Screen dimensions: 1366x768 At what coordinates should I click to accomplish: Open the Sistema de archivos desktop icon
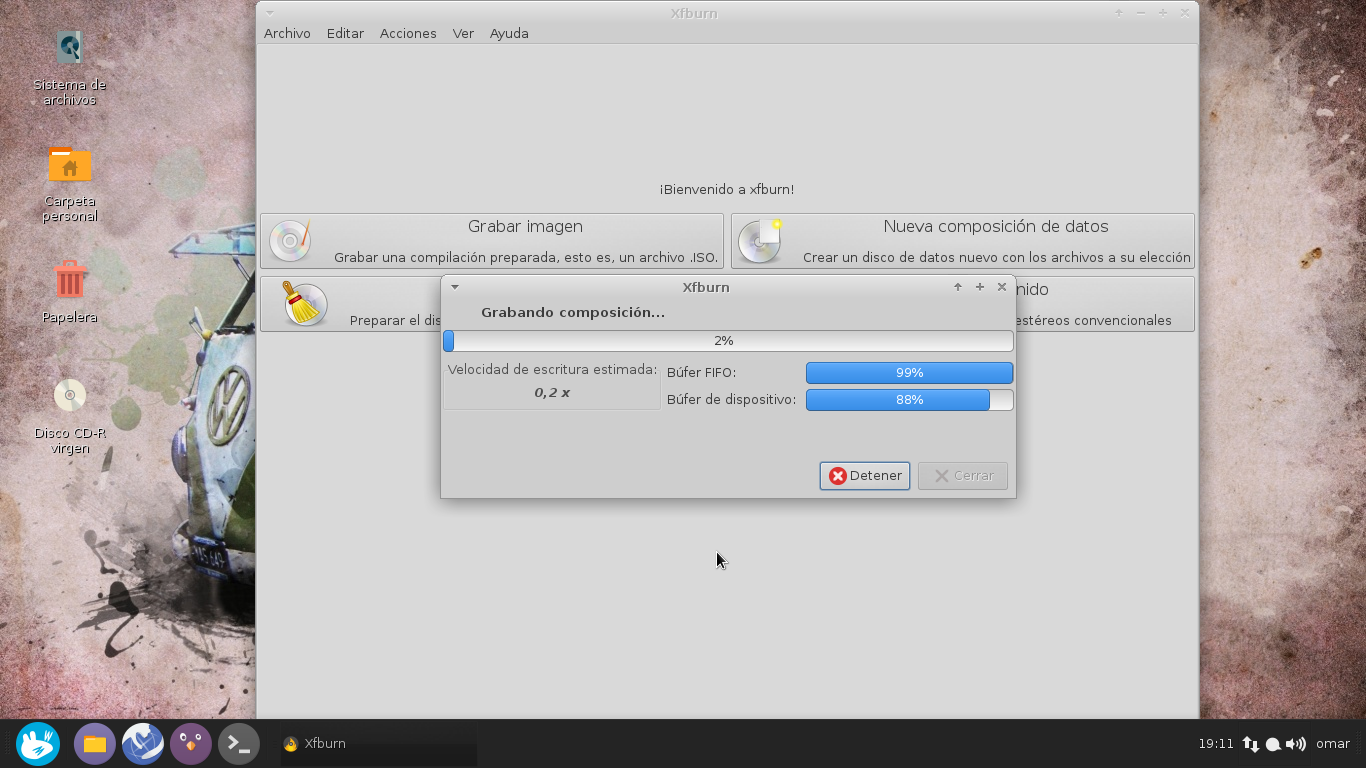pos(69,48)
